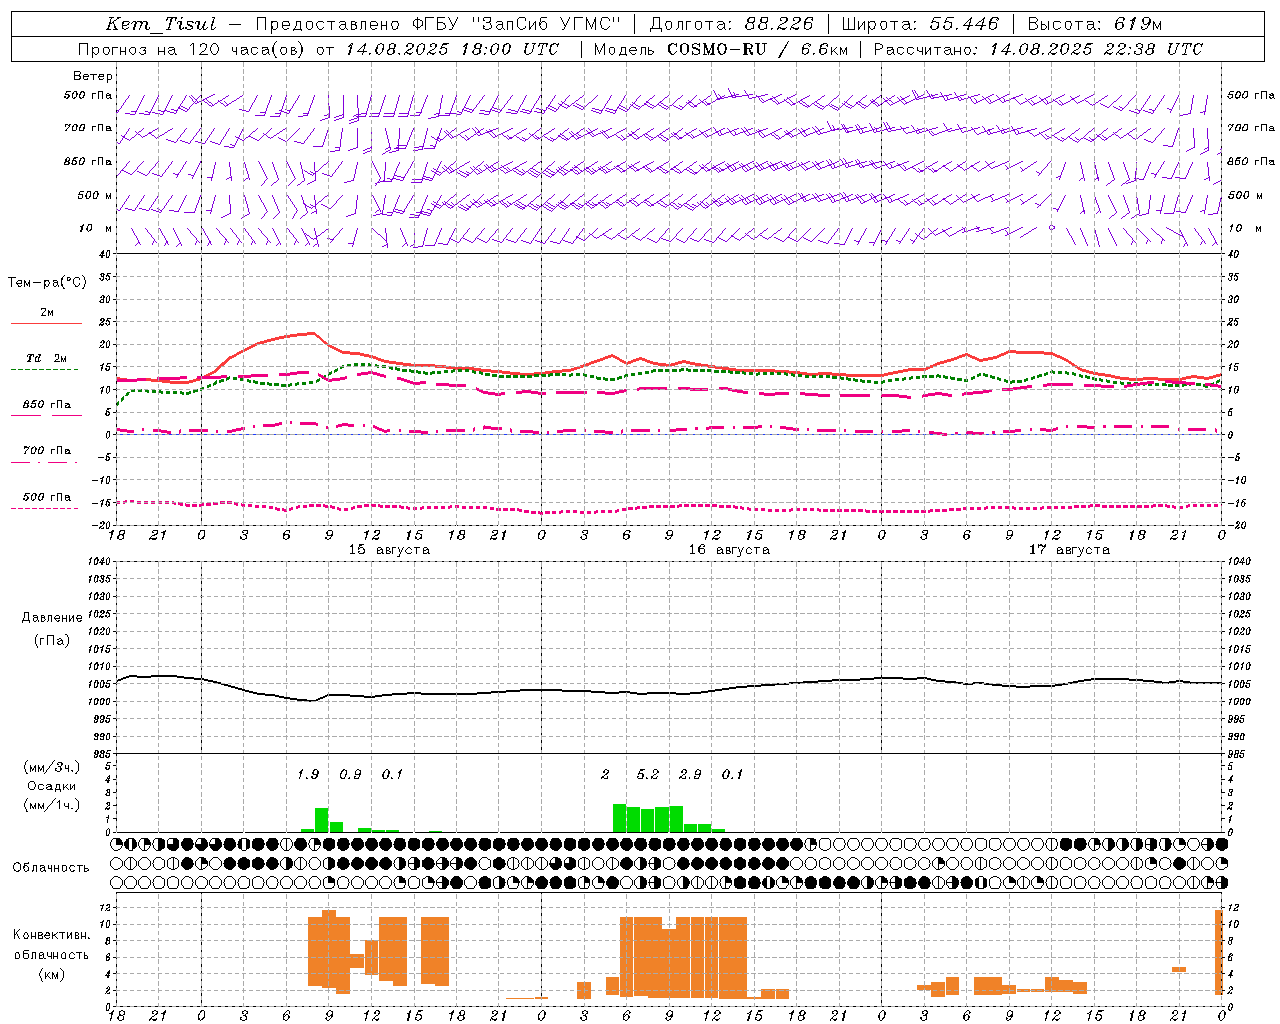
Task: Click the "Конвективн." convective cloud label
Action: (x=51, y=935)
